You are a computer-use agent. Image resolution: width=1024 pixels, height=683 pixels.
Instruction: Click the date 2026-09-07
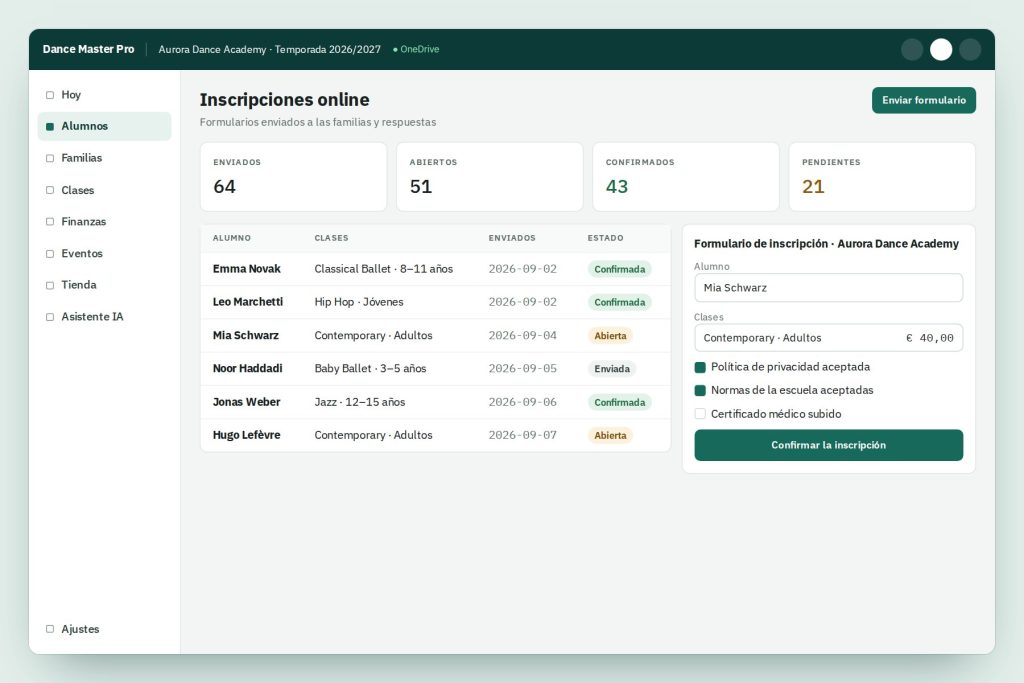(522, 436)
